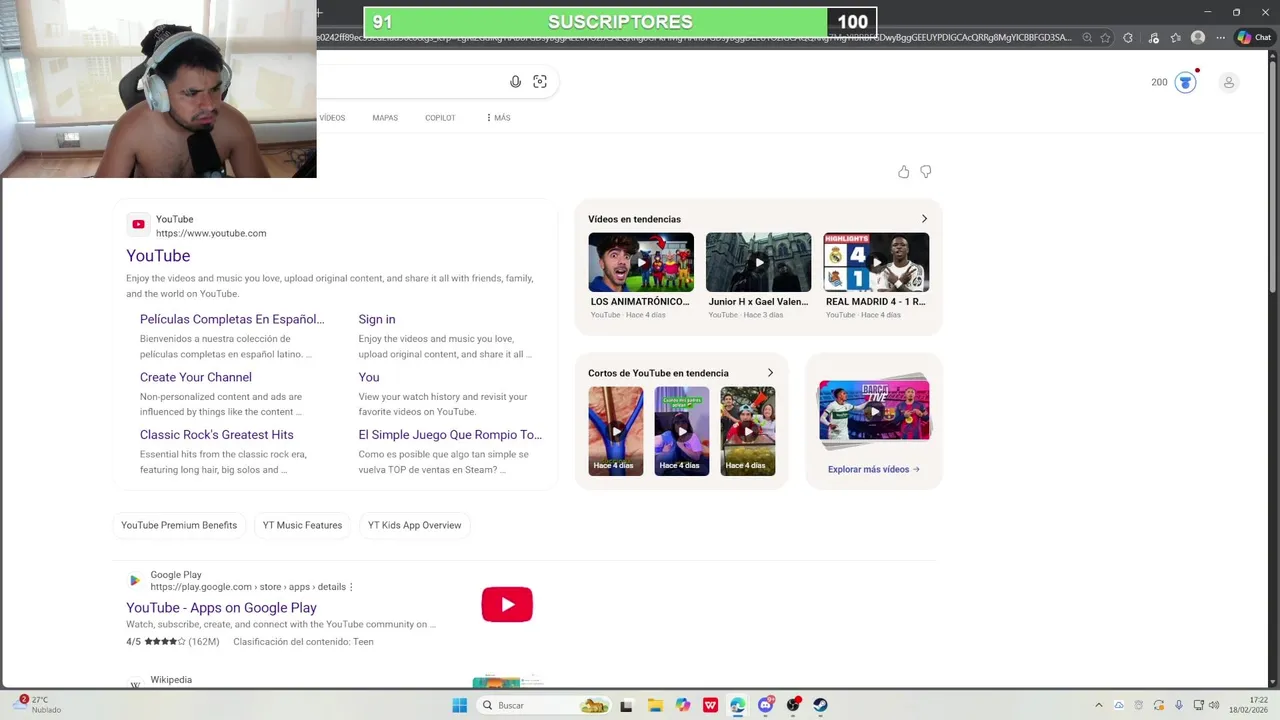Add page to favorites with star icon

1105,38
